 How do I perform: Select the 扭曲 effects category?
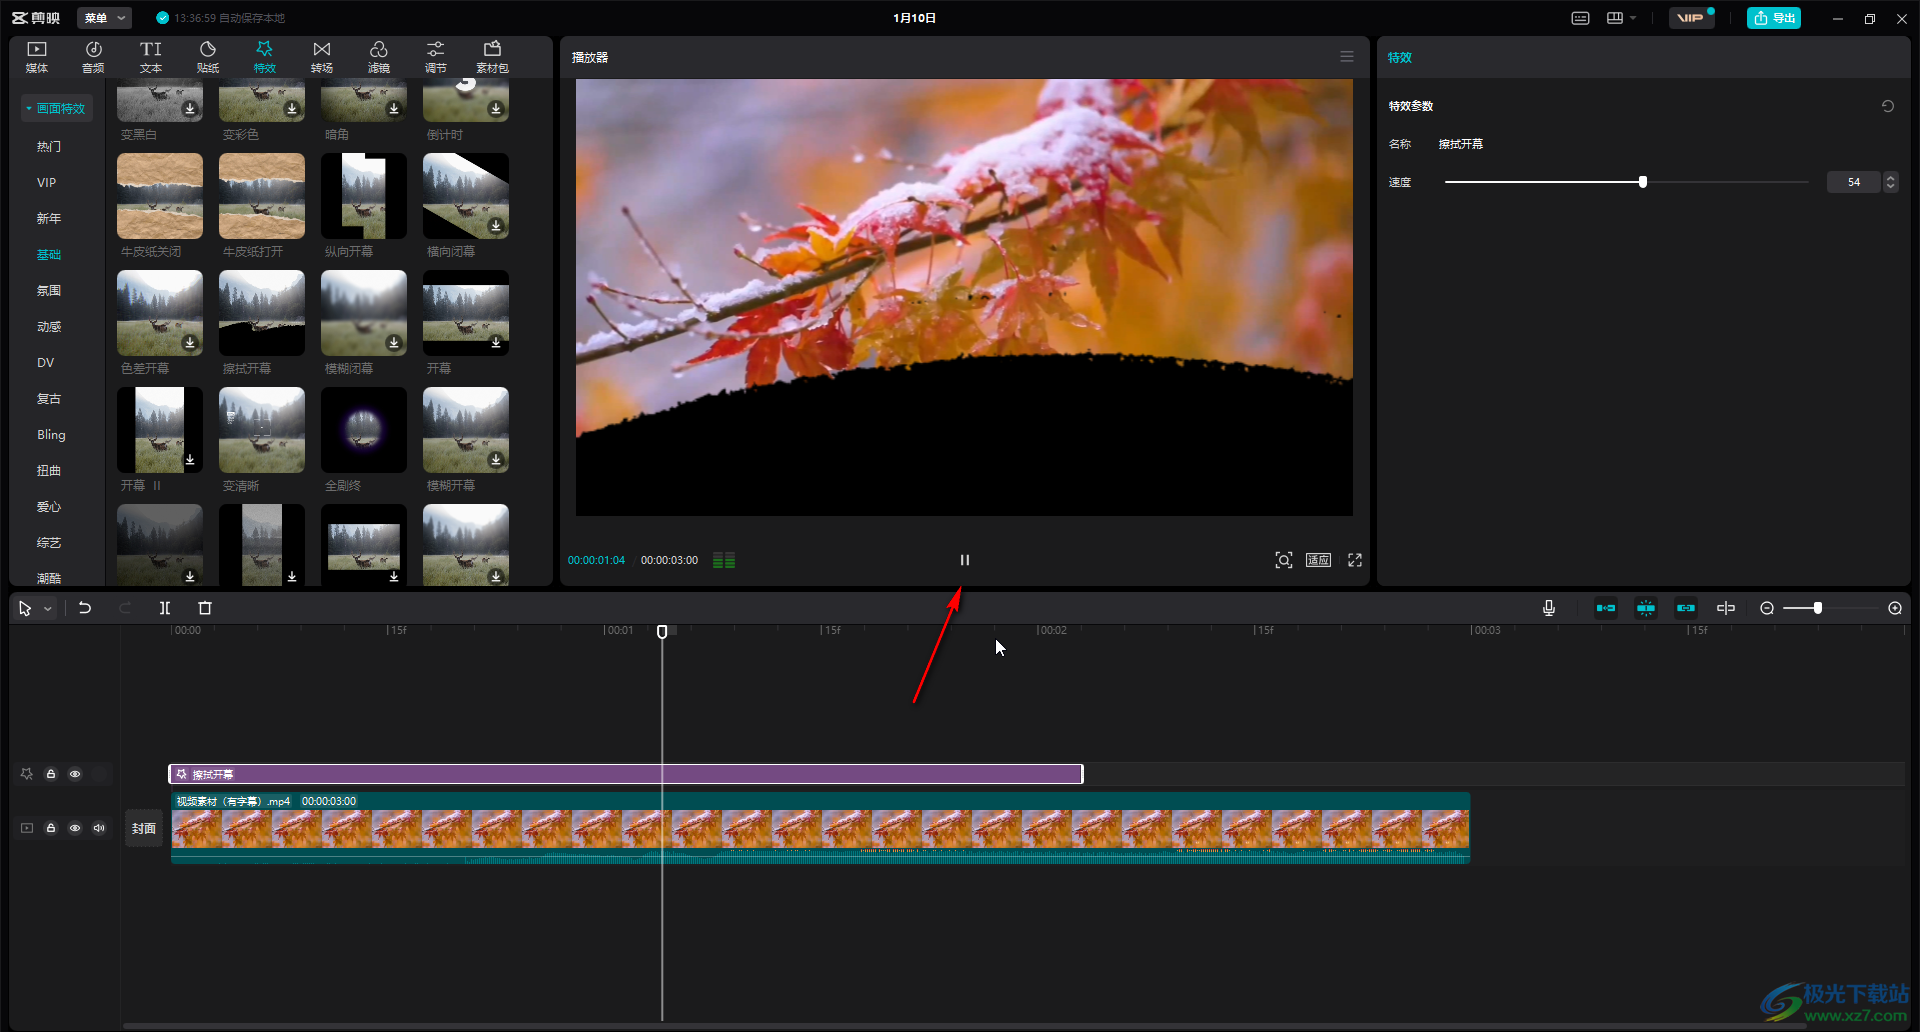(49, 470)
